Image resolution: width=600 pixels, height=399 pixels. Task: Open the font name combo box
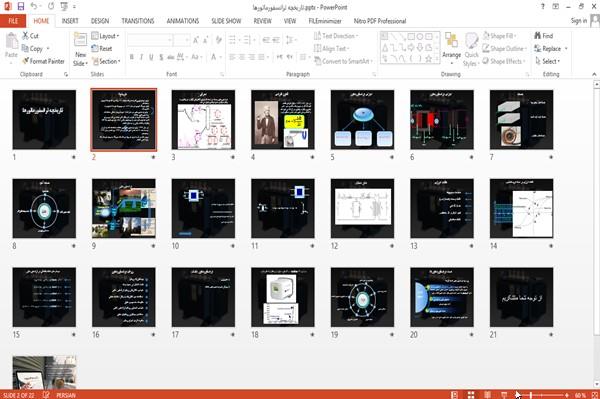click(150, 40)
